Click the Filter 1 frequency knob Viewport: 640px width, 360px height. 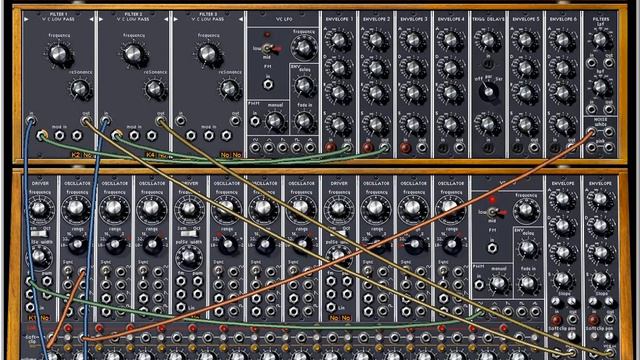(x=59, y=54)
